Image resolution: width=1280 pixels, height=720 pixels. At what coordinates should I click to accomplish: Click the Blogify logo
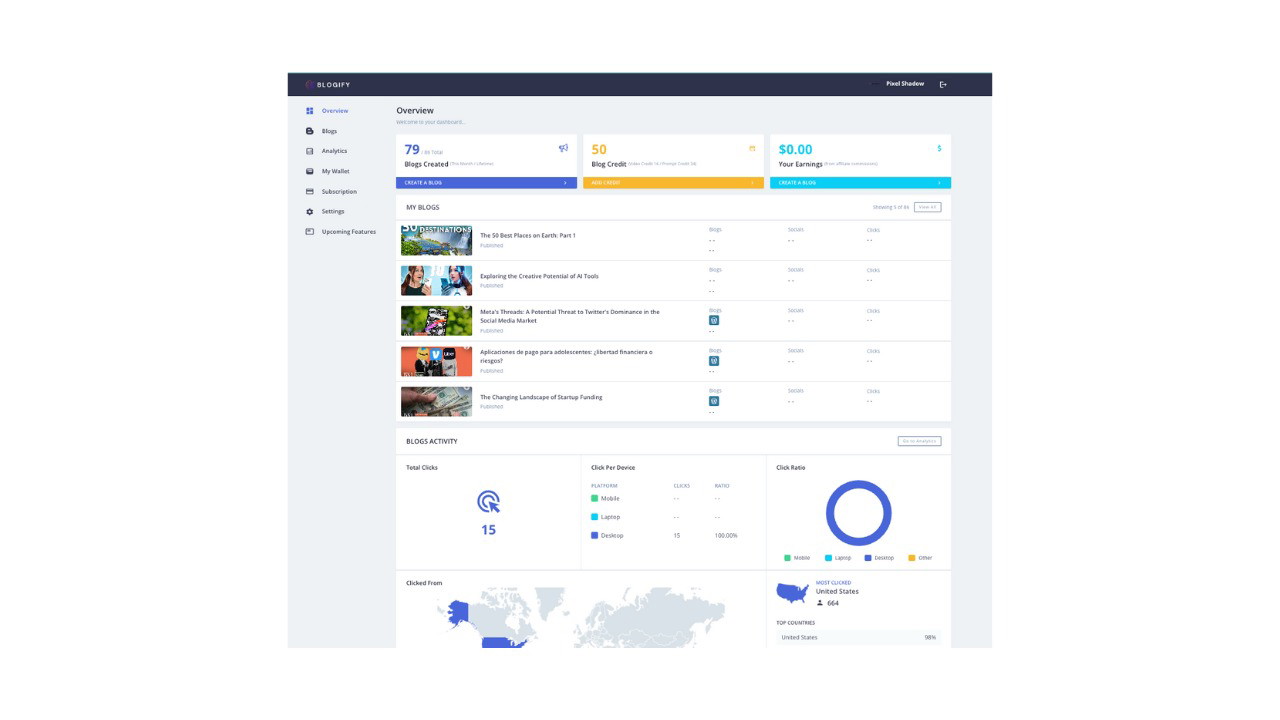(x=326, y=85)
